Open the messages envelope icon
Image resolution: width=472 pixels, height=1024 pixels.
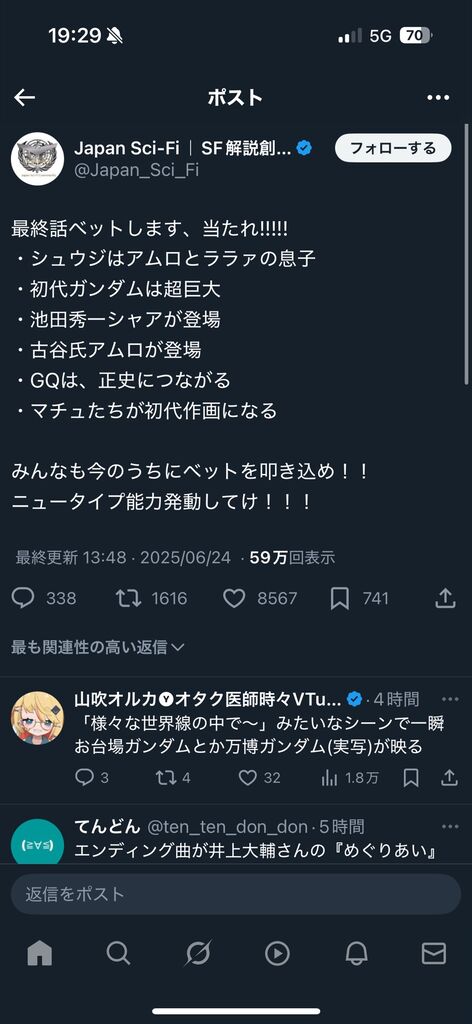(x=433, y=954)
